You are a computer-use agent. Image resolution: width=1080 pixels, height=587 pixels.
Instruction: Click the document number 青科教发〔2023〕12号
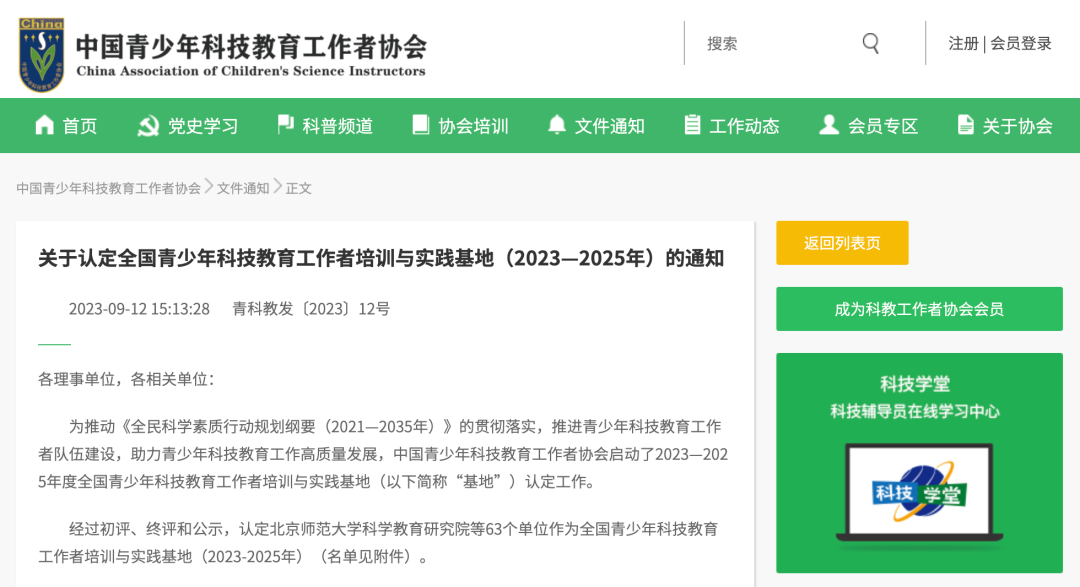point(311,309)
